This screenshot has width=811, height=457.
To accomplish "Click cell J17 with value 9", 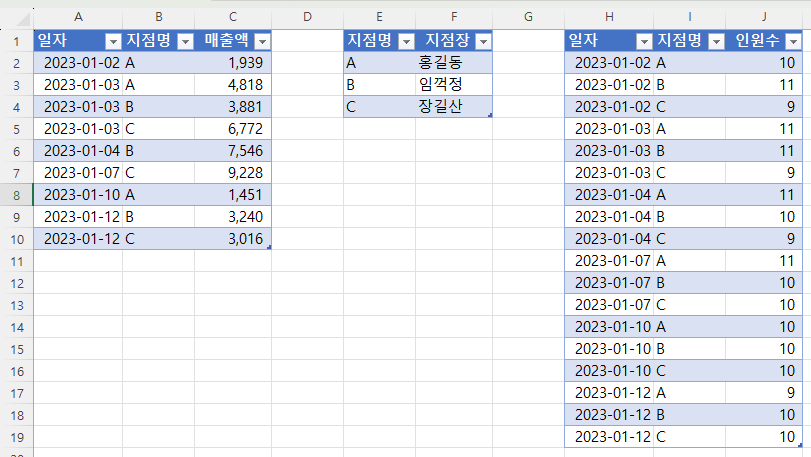I will pos(764,393).
